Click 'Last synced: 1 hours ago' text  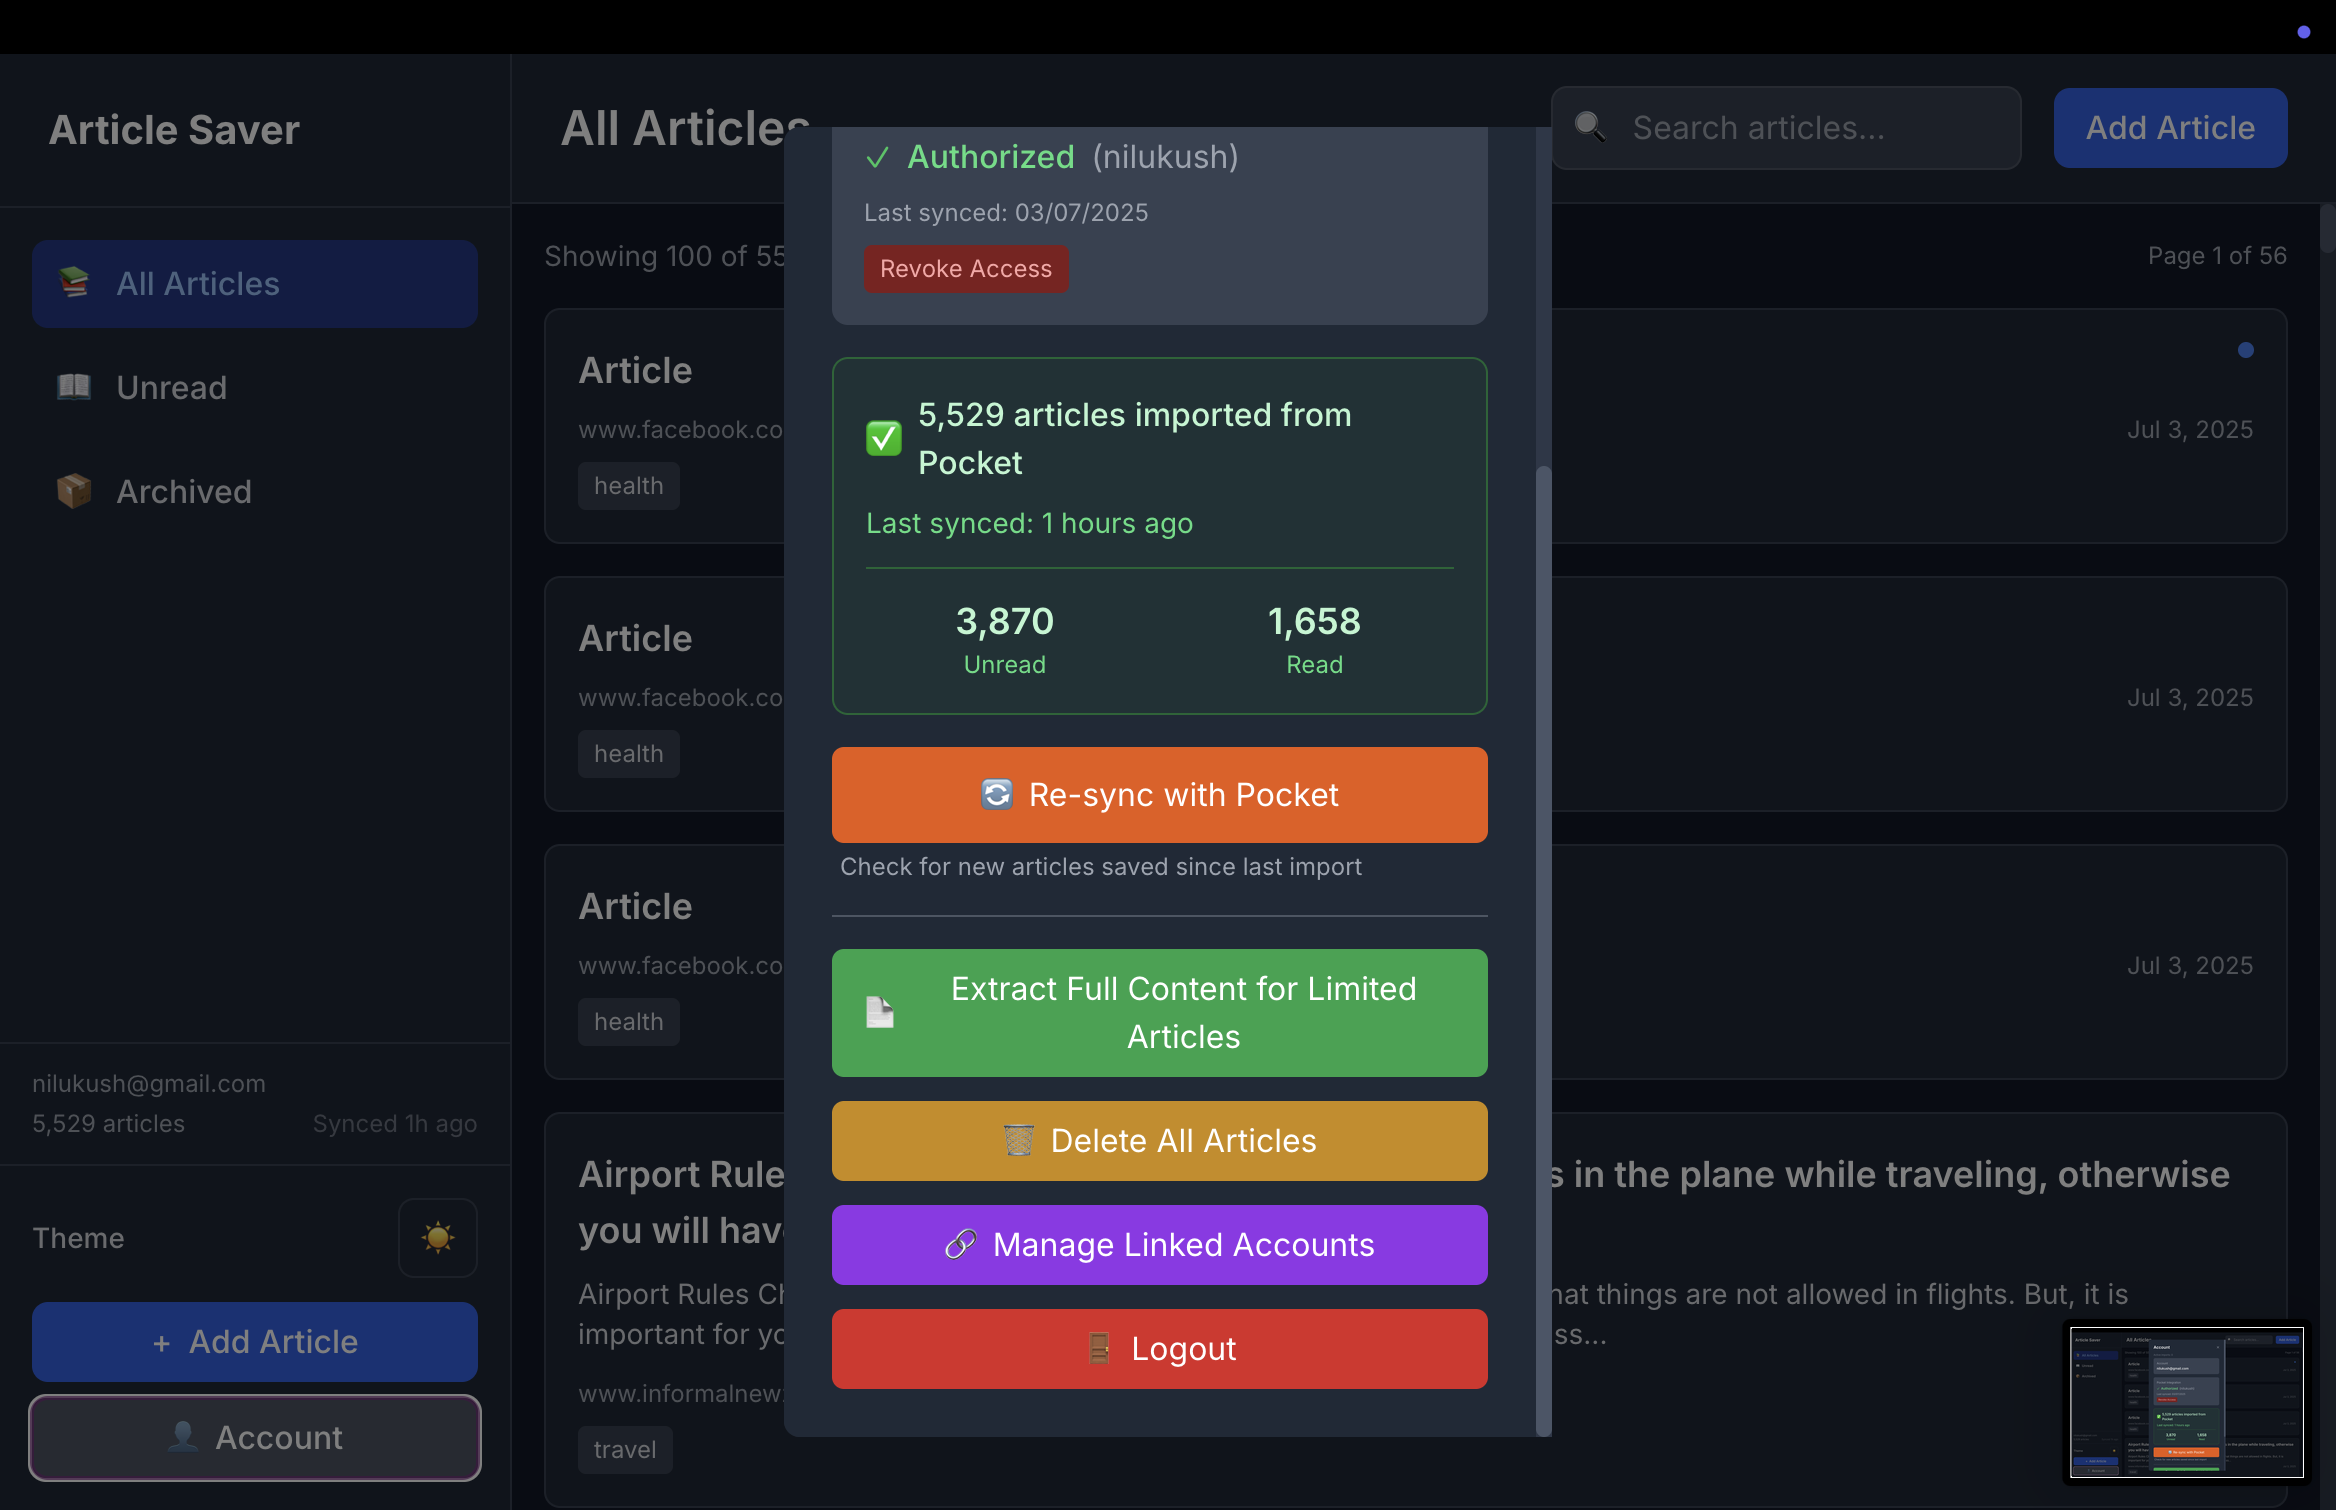pyautogui.click(x=1030, y=523)
